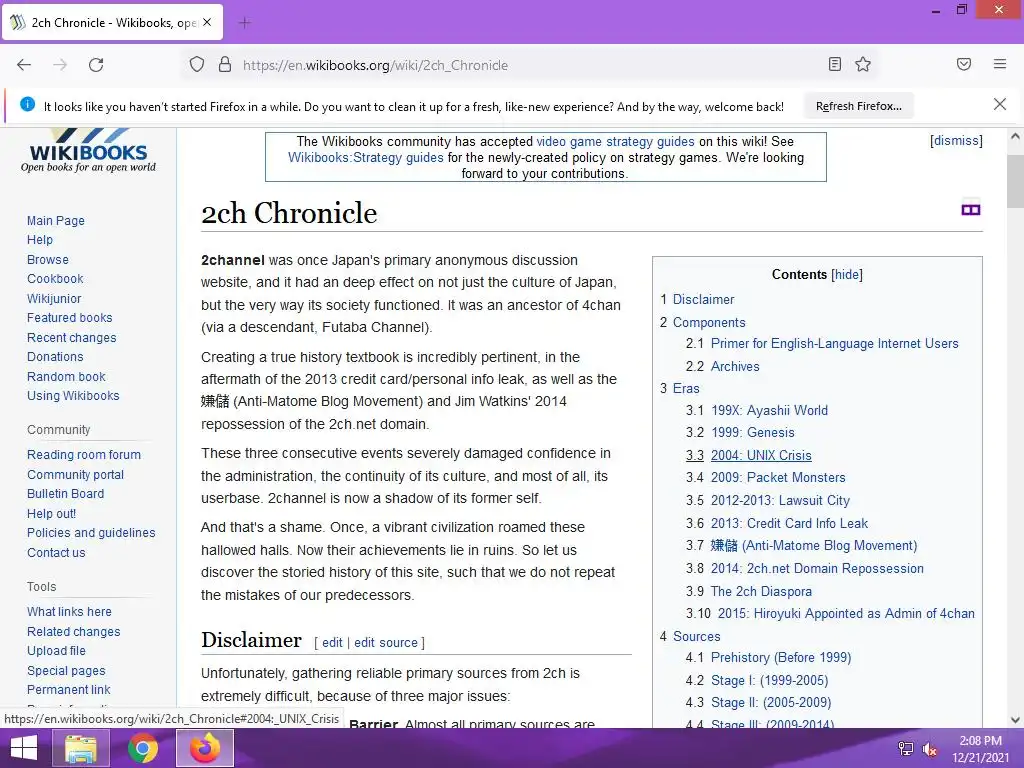Image resolution: width=1024 pixels, height=768 pixels.
Task: Click the page scrollbar up arrow
Action: (x=1015, y=136)
